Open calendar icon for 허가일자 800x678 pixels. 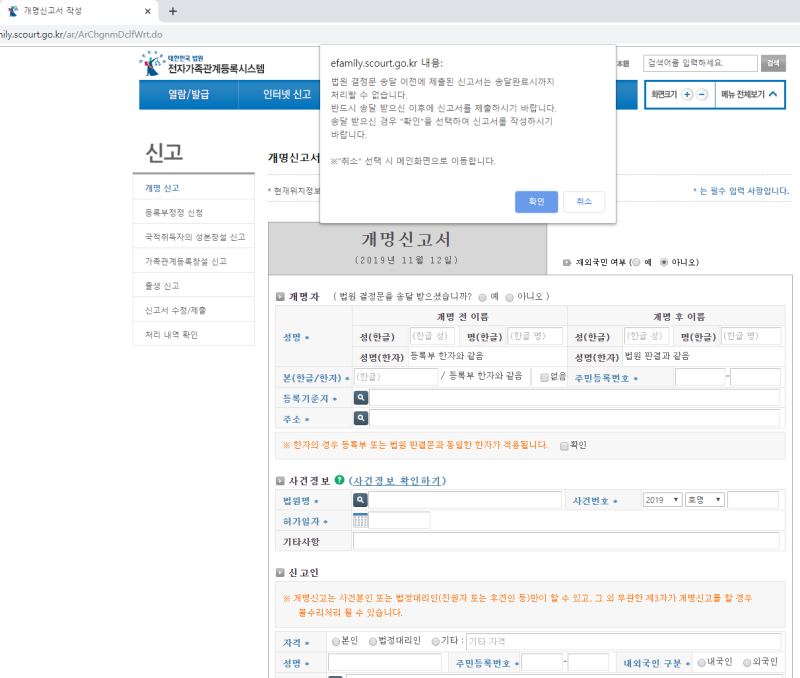click(360, 521)
